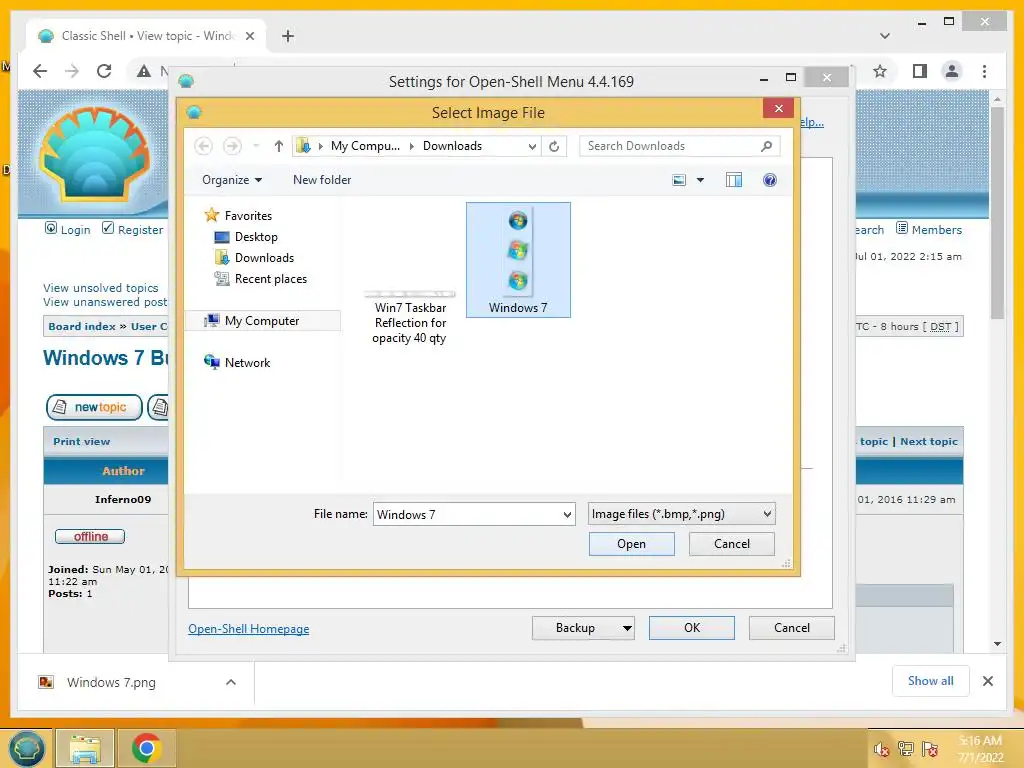Click the Not secure warning icon
The height and width of the screenshot is (768, 1024).
144,71
